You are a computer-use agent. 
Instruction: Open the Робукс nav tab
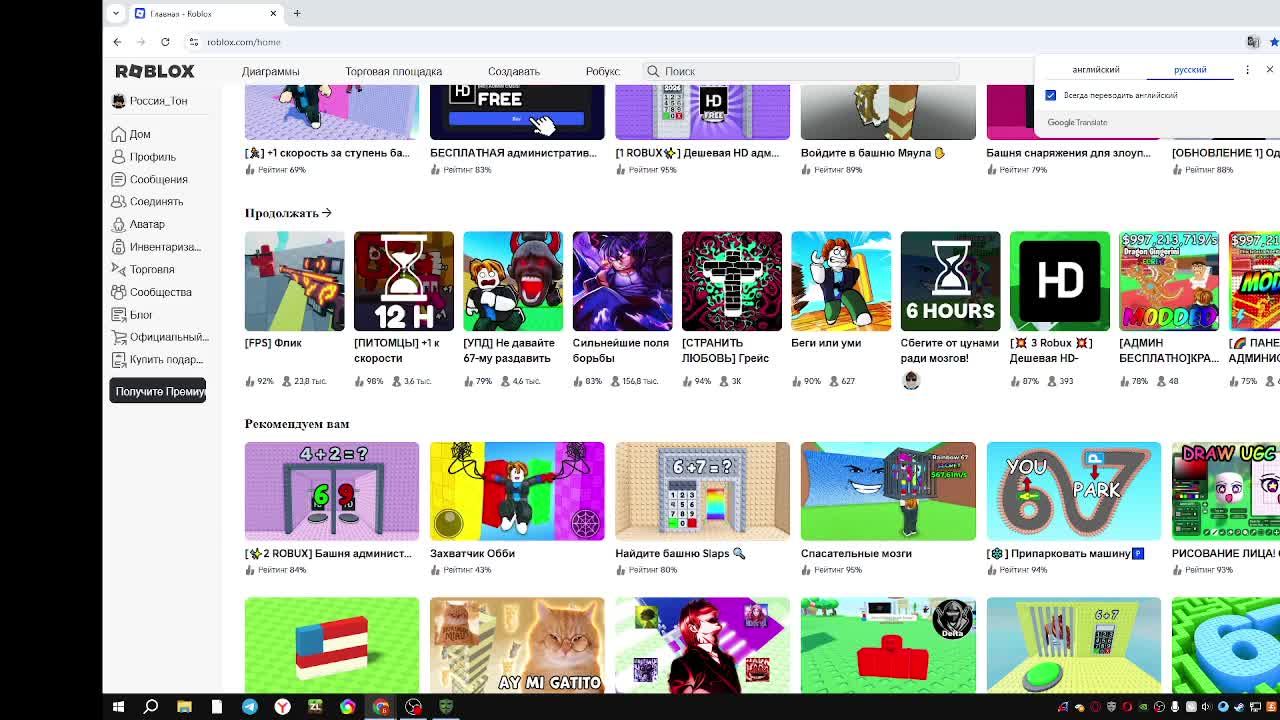(603, 71)
